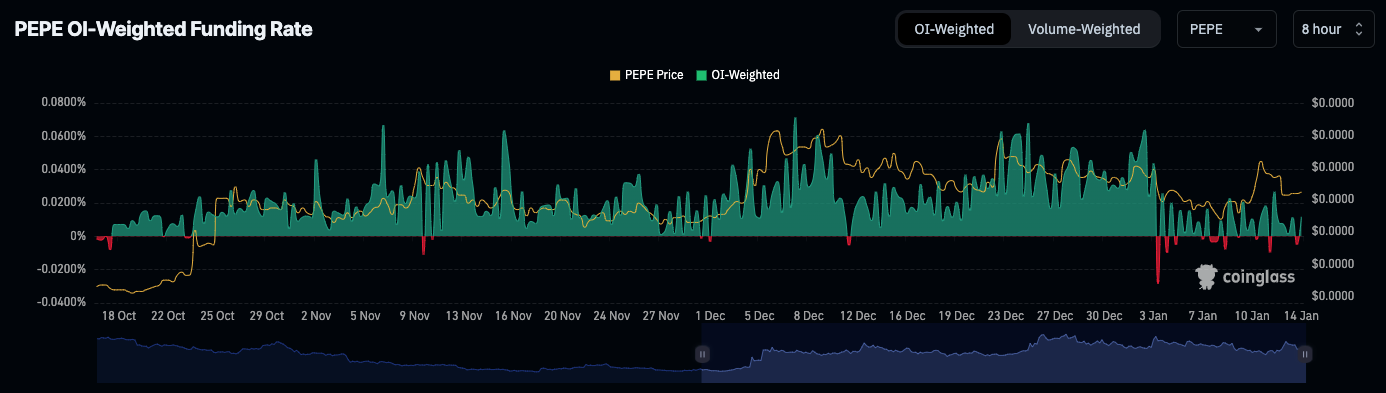Click the 5 Dec date label
The height and width of the screenshot is (393, 1386).
click(759, 316)
